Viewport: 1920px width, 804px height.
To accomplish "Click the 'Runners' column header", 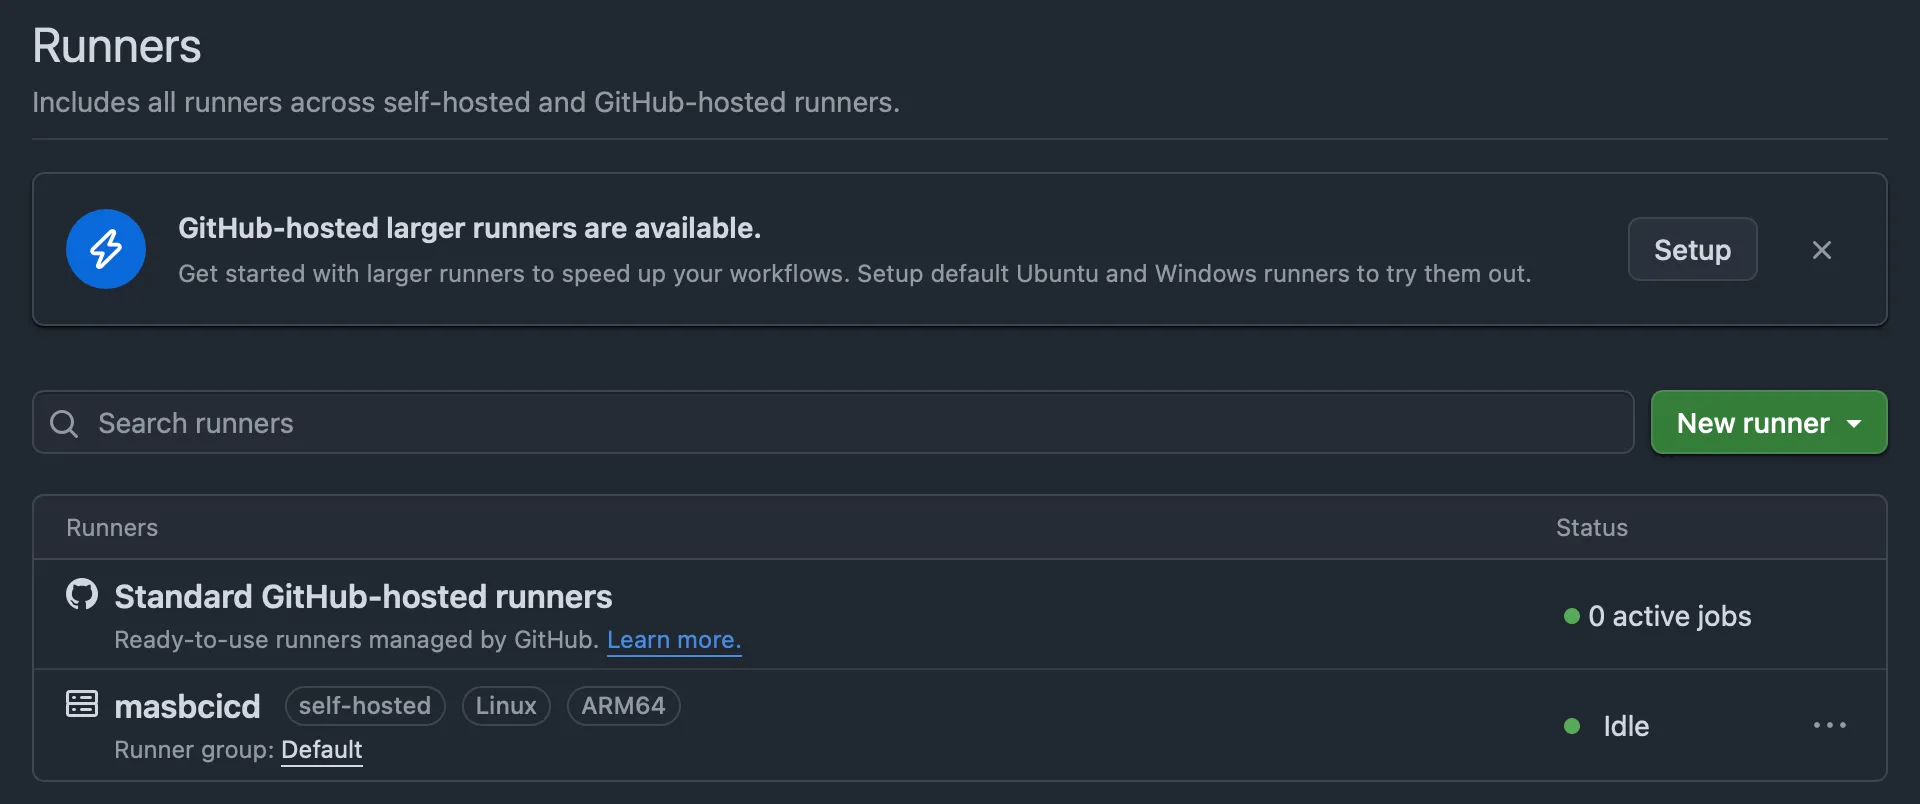I will [112, 528].
